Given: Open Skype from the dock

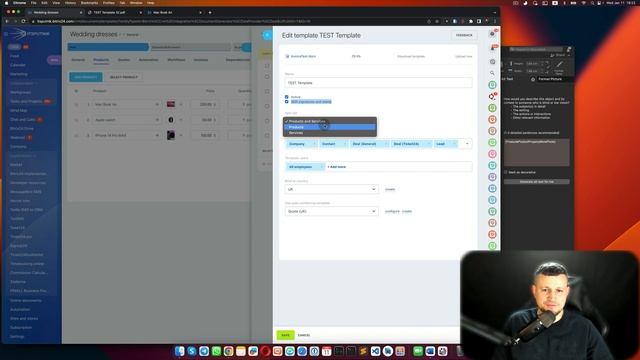Looking at the screenshot, I should click(x=192, y=351).
